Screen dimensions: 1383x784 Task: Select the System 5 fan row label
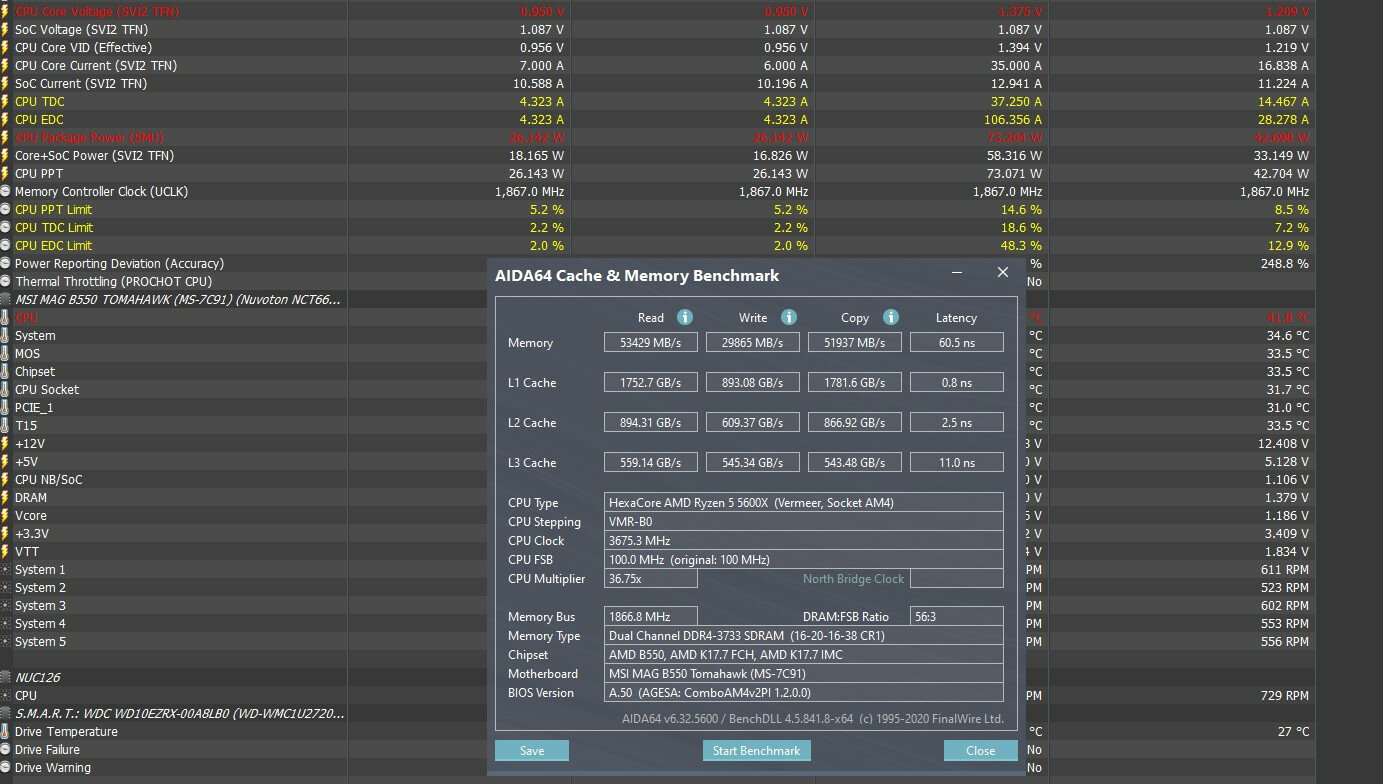coord(41,642)
